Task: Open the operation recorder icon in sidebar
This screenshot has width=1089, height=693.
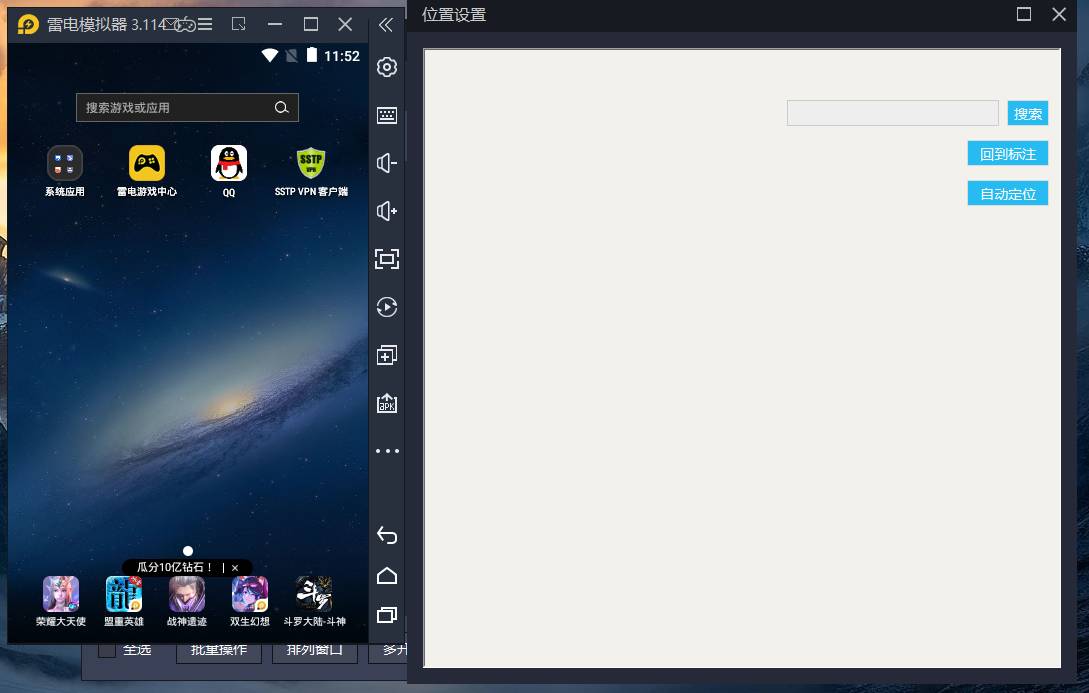Action: 387,307
